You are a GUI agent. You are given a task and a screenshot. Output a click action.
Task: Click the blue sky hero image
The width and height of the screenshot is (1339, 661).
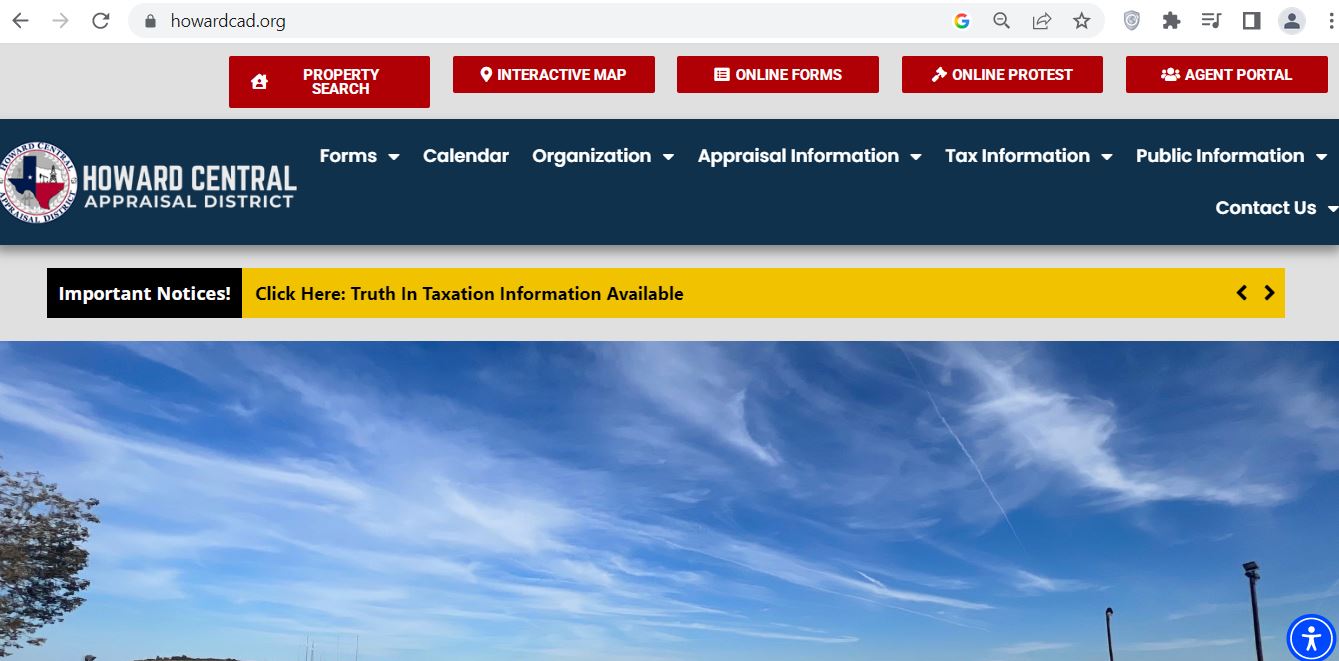click(x=669, y=500)
